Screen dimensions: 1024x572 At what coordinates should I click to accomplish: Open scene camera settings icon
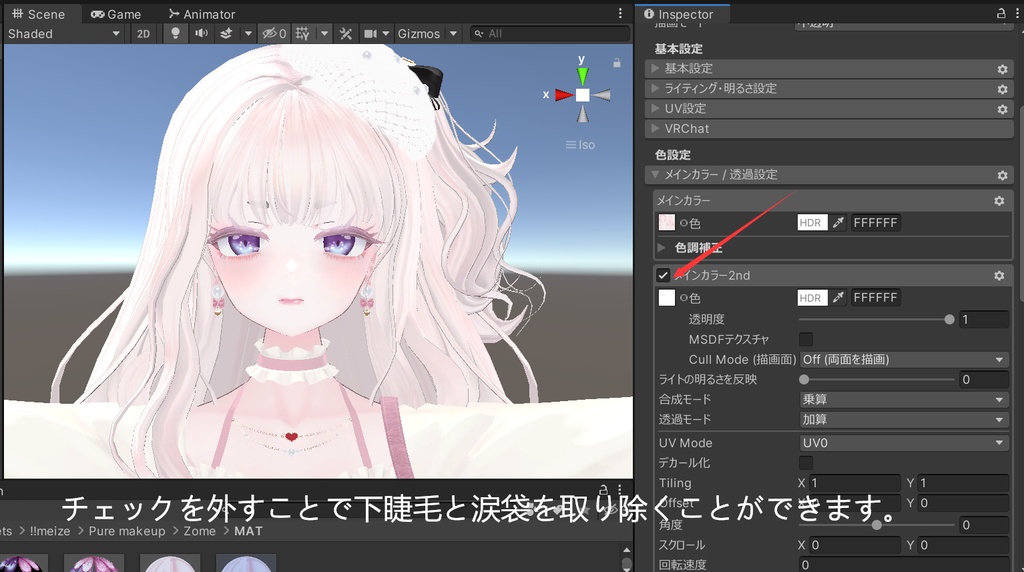point(370,33)
